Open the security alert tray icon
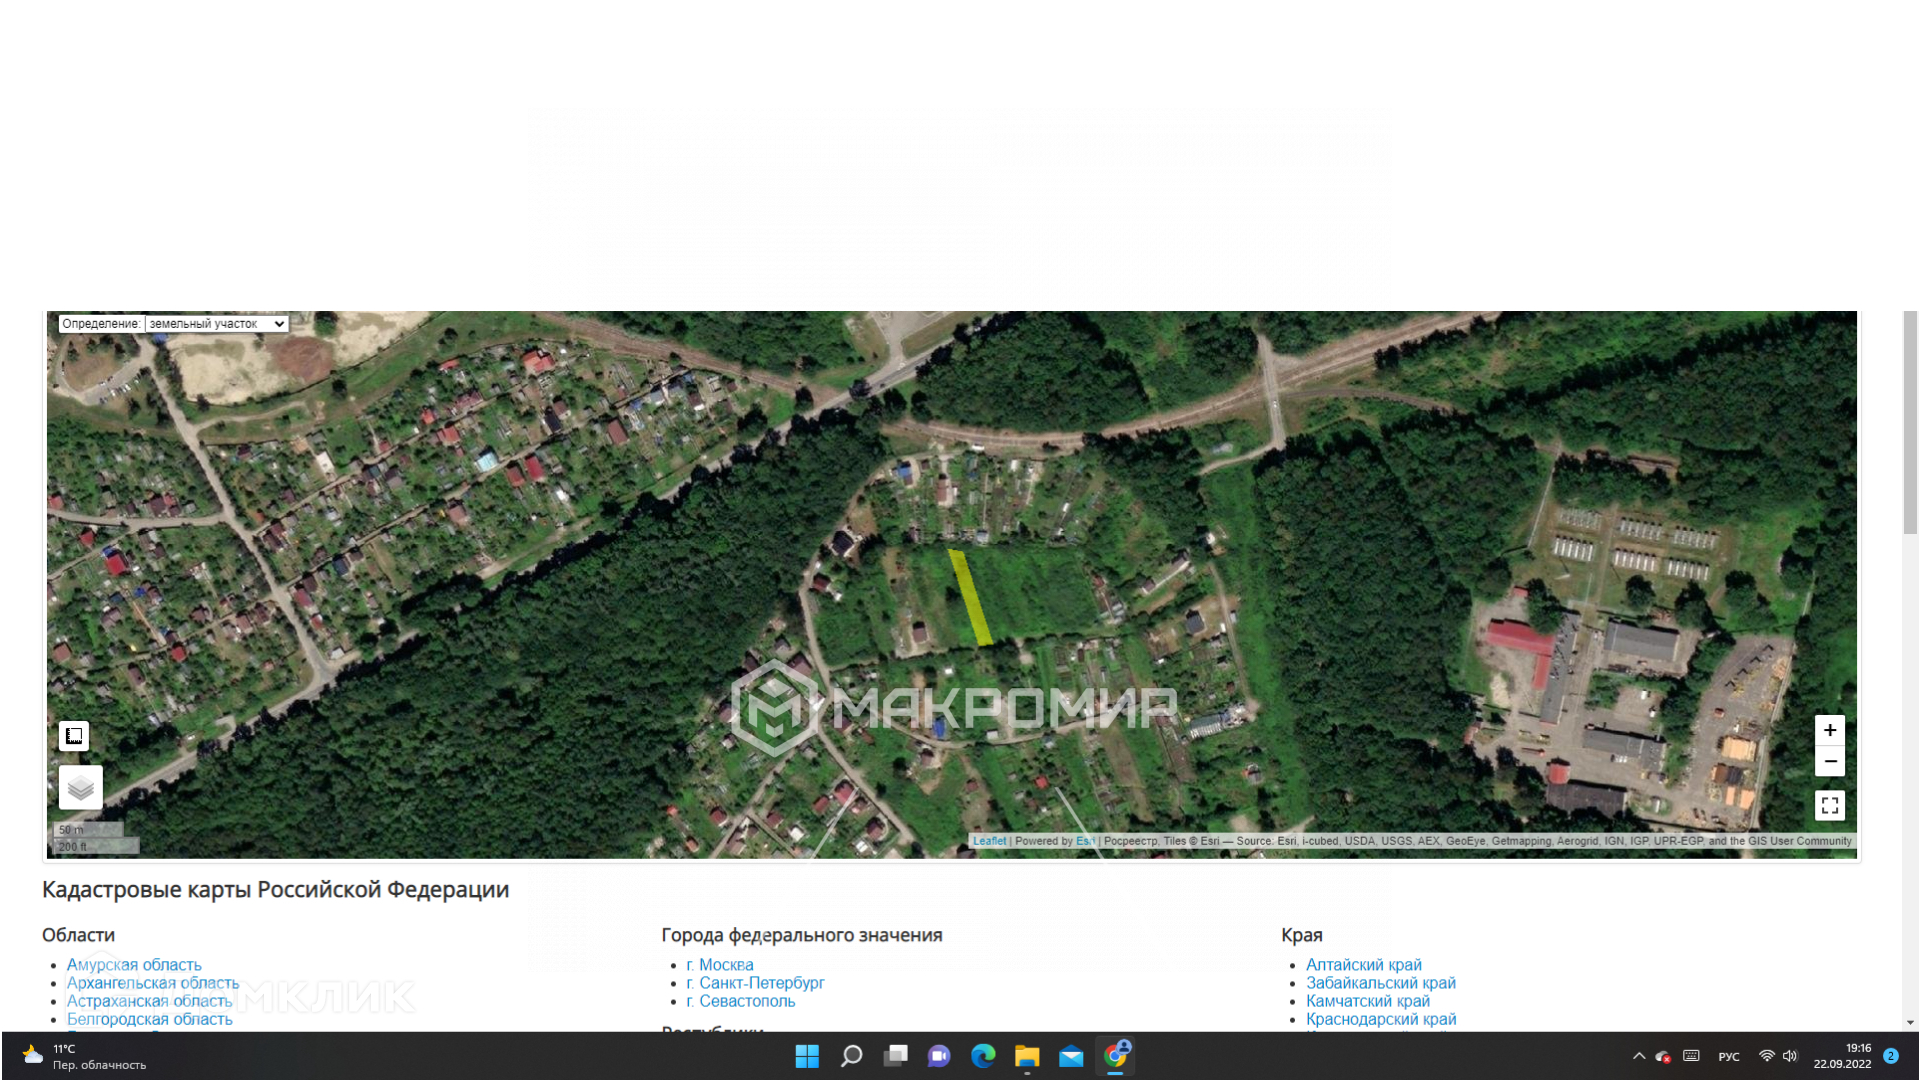This screenshot has width=1920, height=1080. [1663, 1056]
